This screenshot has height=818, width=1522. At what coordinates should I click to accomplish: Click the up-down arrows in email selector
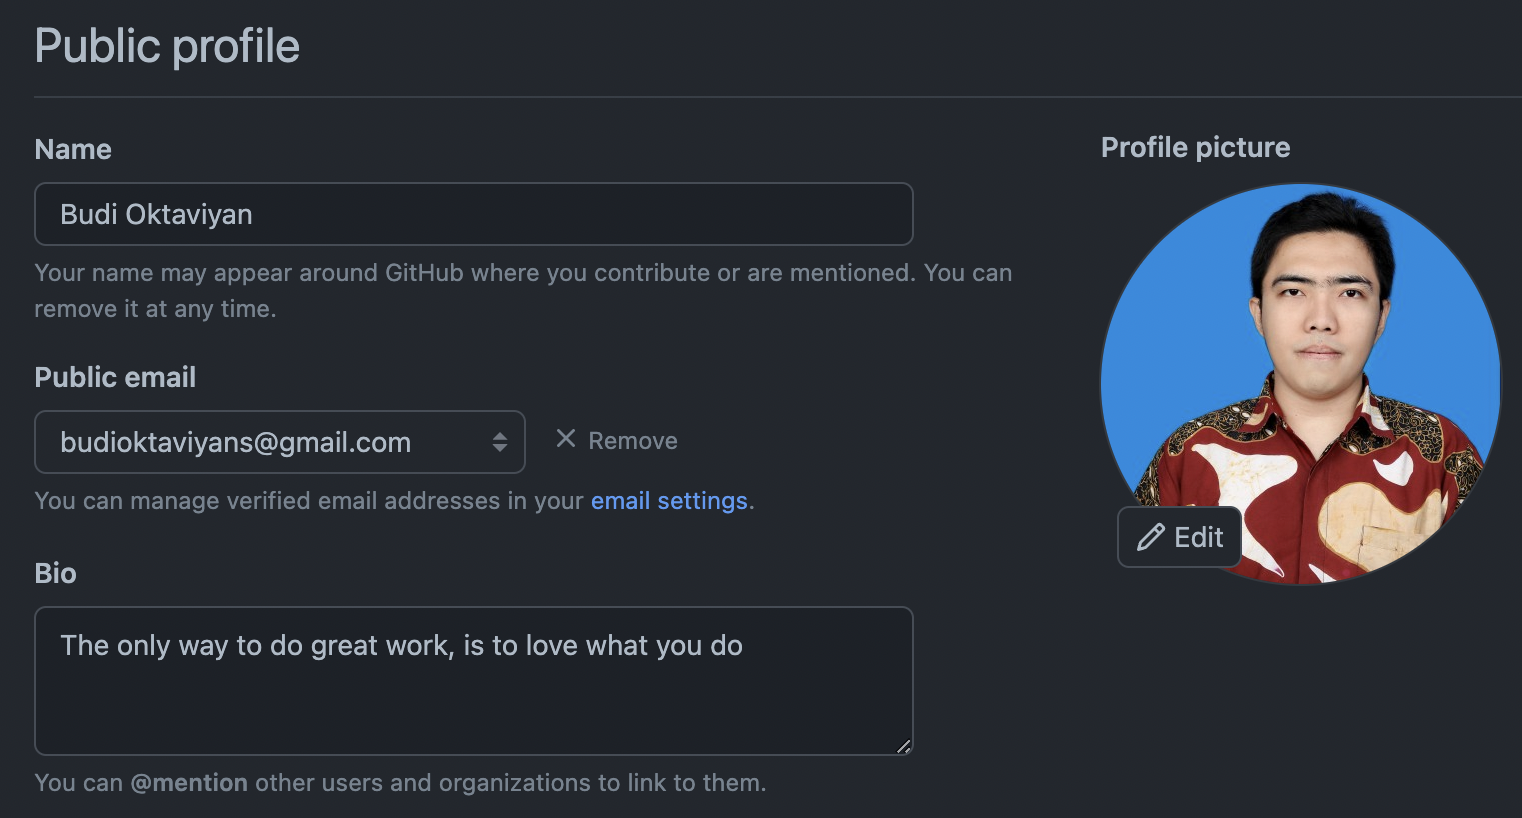pos(499,441)
